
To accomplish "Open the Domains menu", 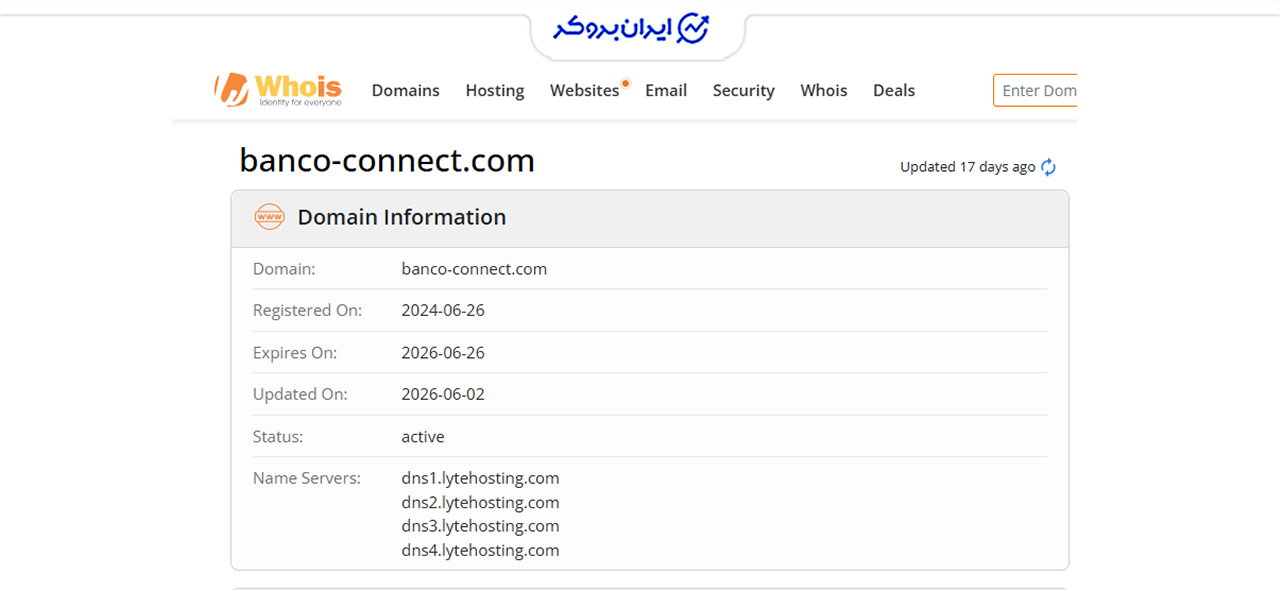I will point(405,90).
